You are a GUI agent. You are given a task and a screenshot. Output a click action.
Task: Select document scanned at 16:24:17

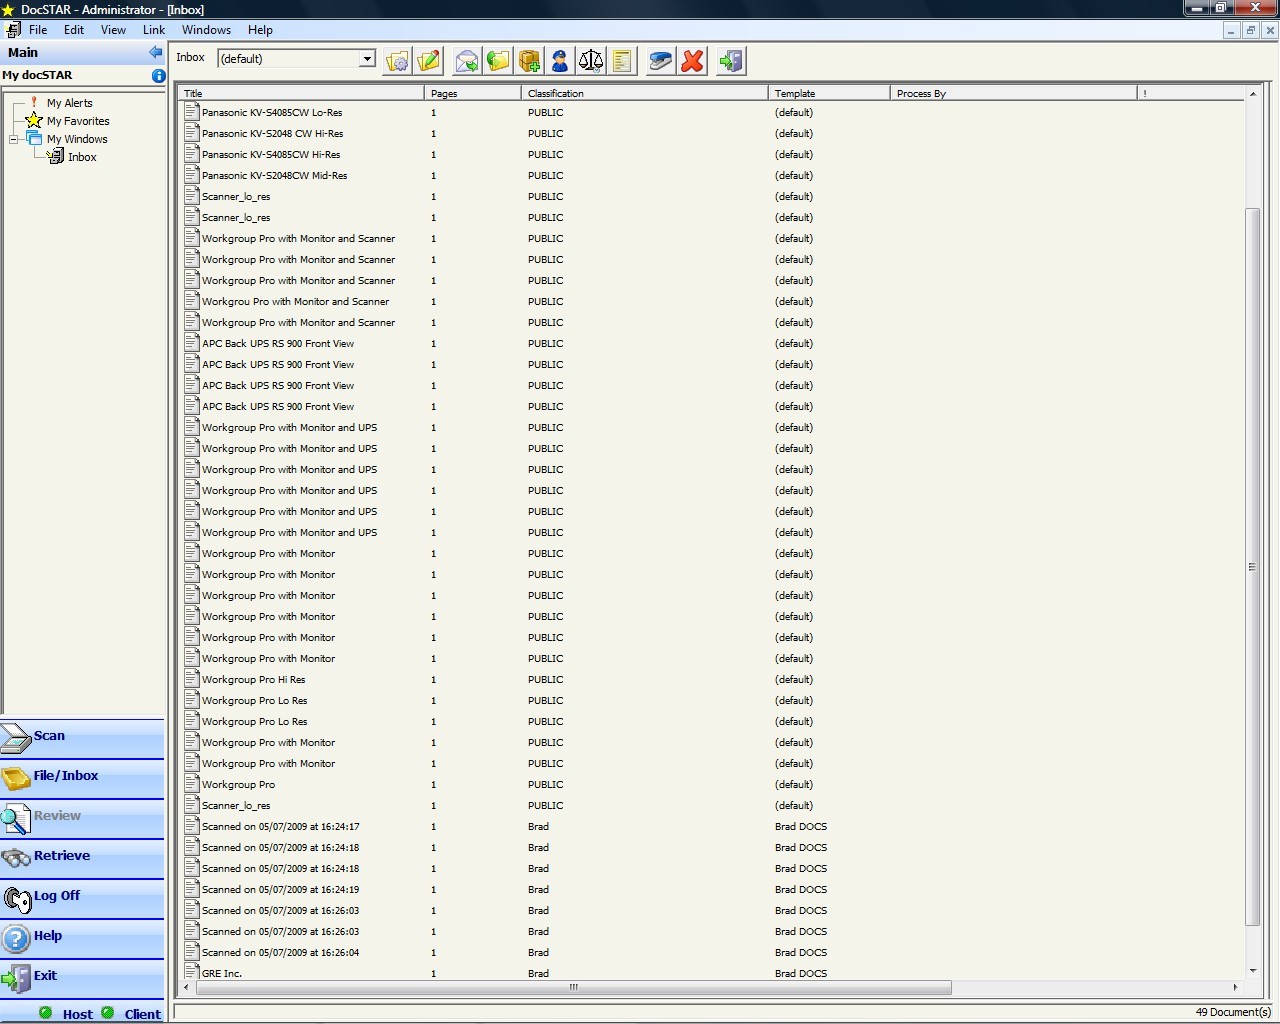point(280,827)
